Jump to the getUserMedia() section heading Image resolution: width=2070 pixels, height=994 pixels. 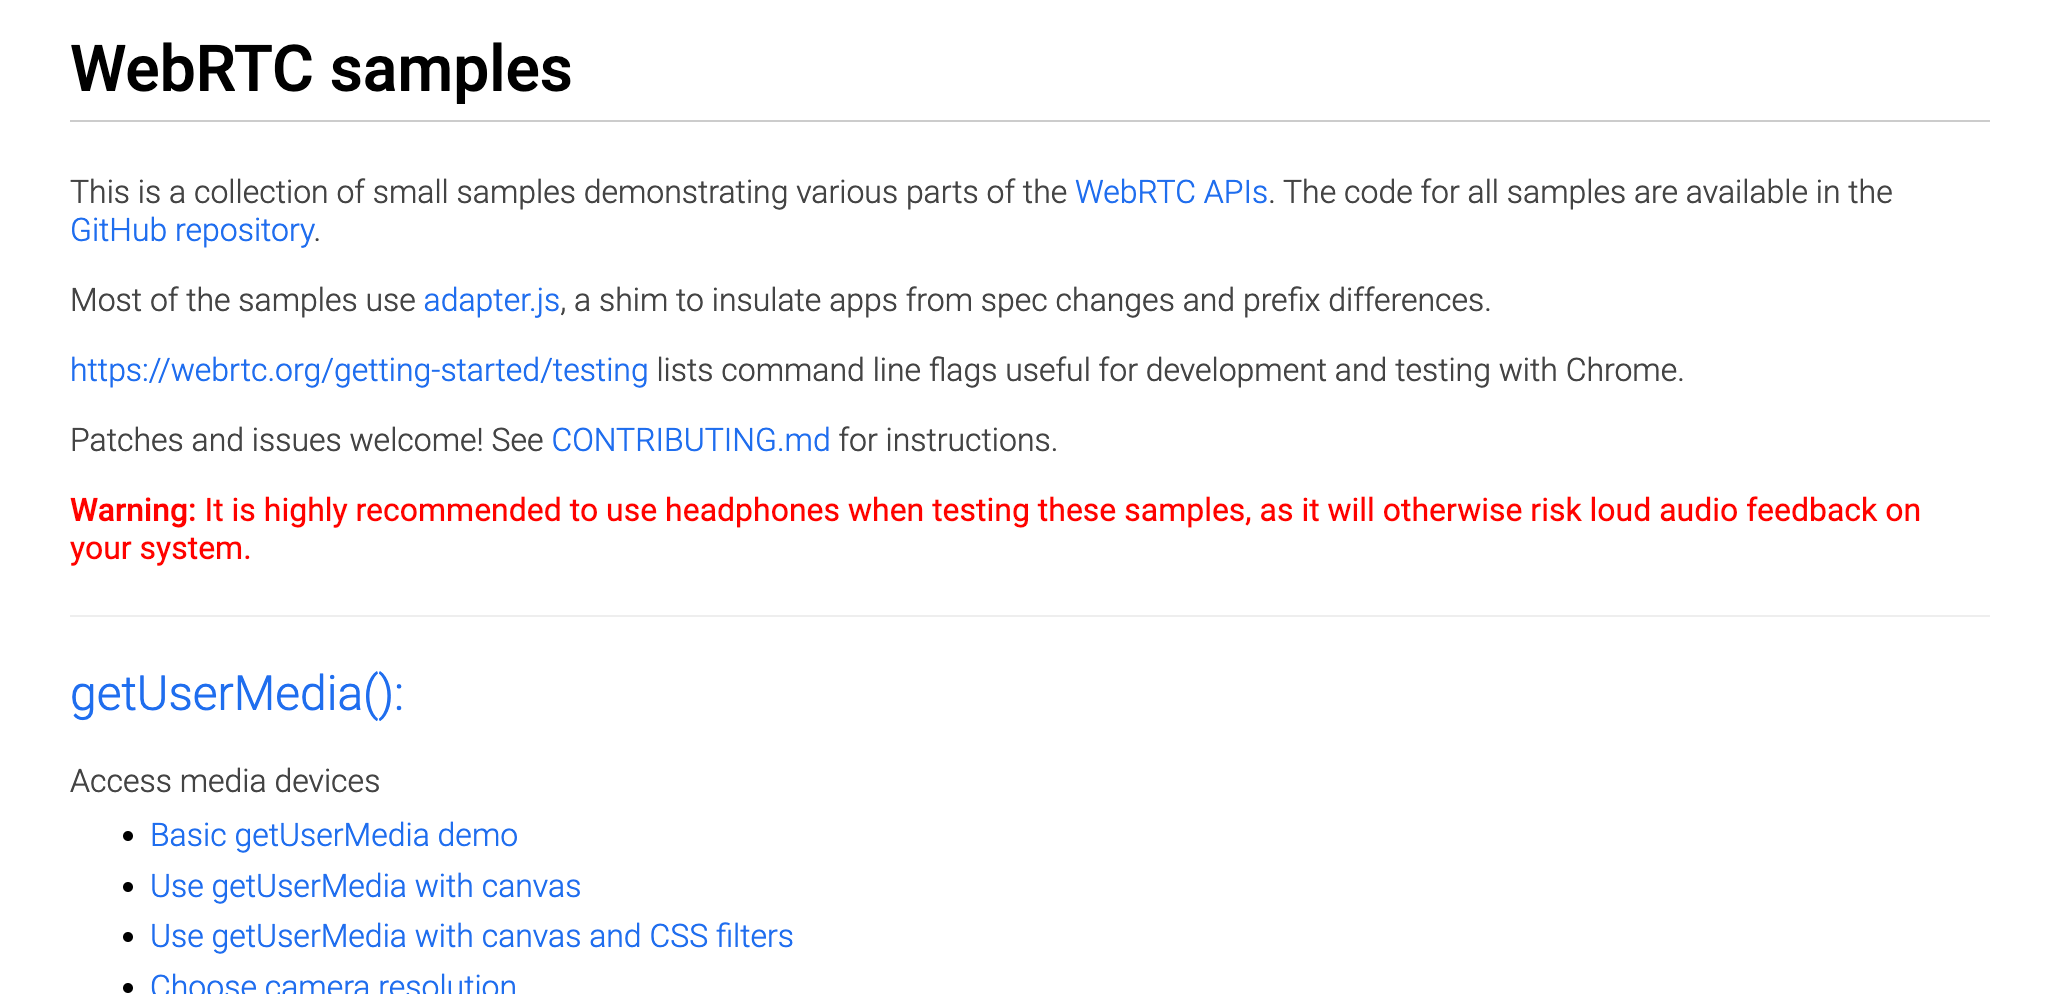tap(237, 694)
